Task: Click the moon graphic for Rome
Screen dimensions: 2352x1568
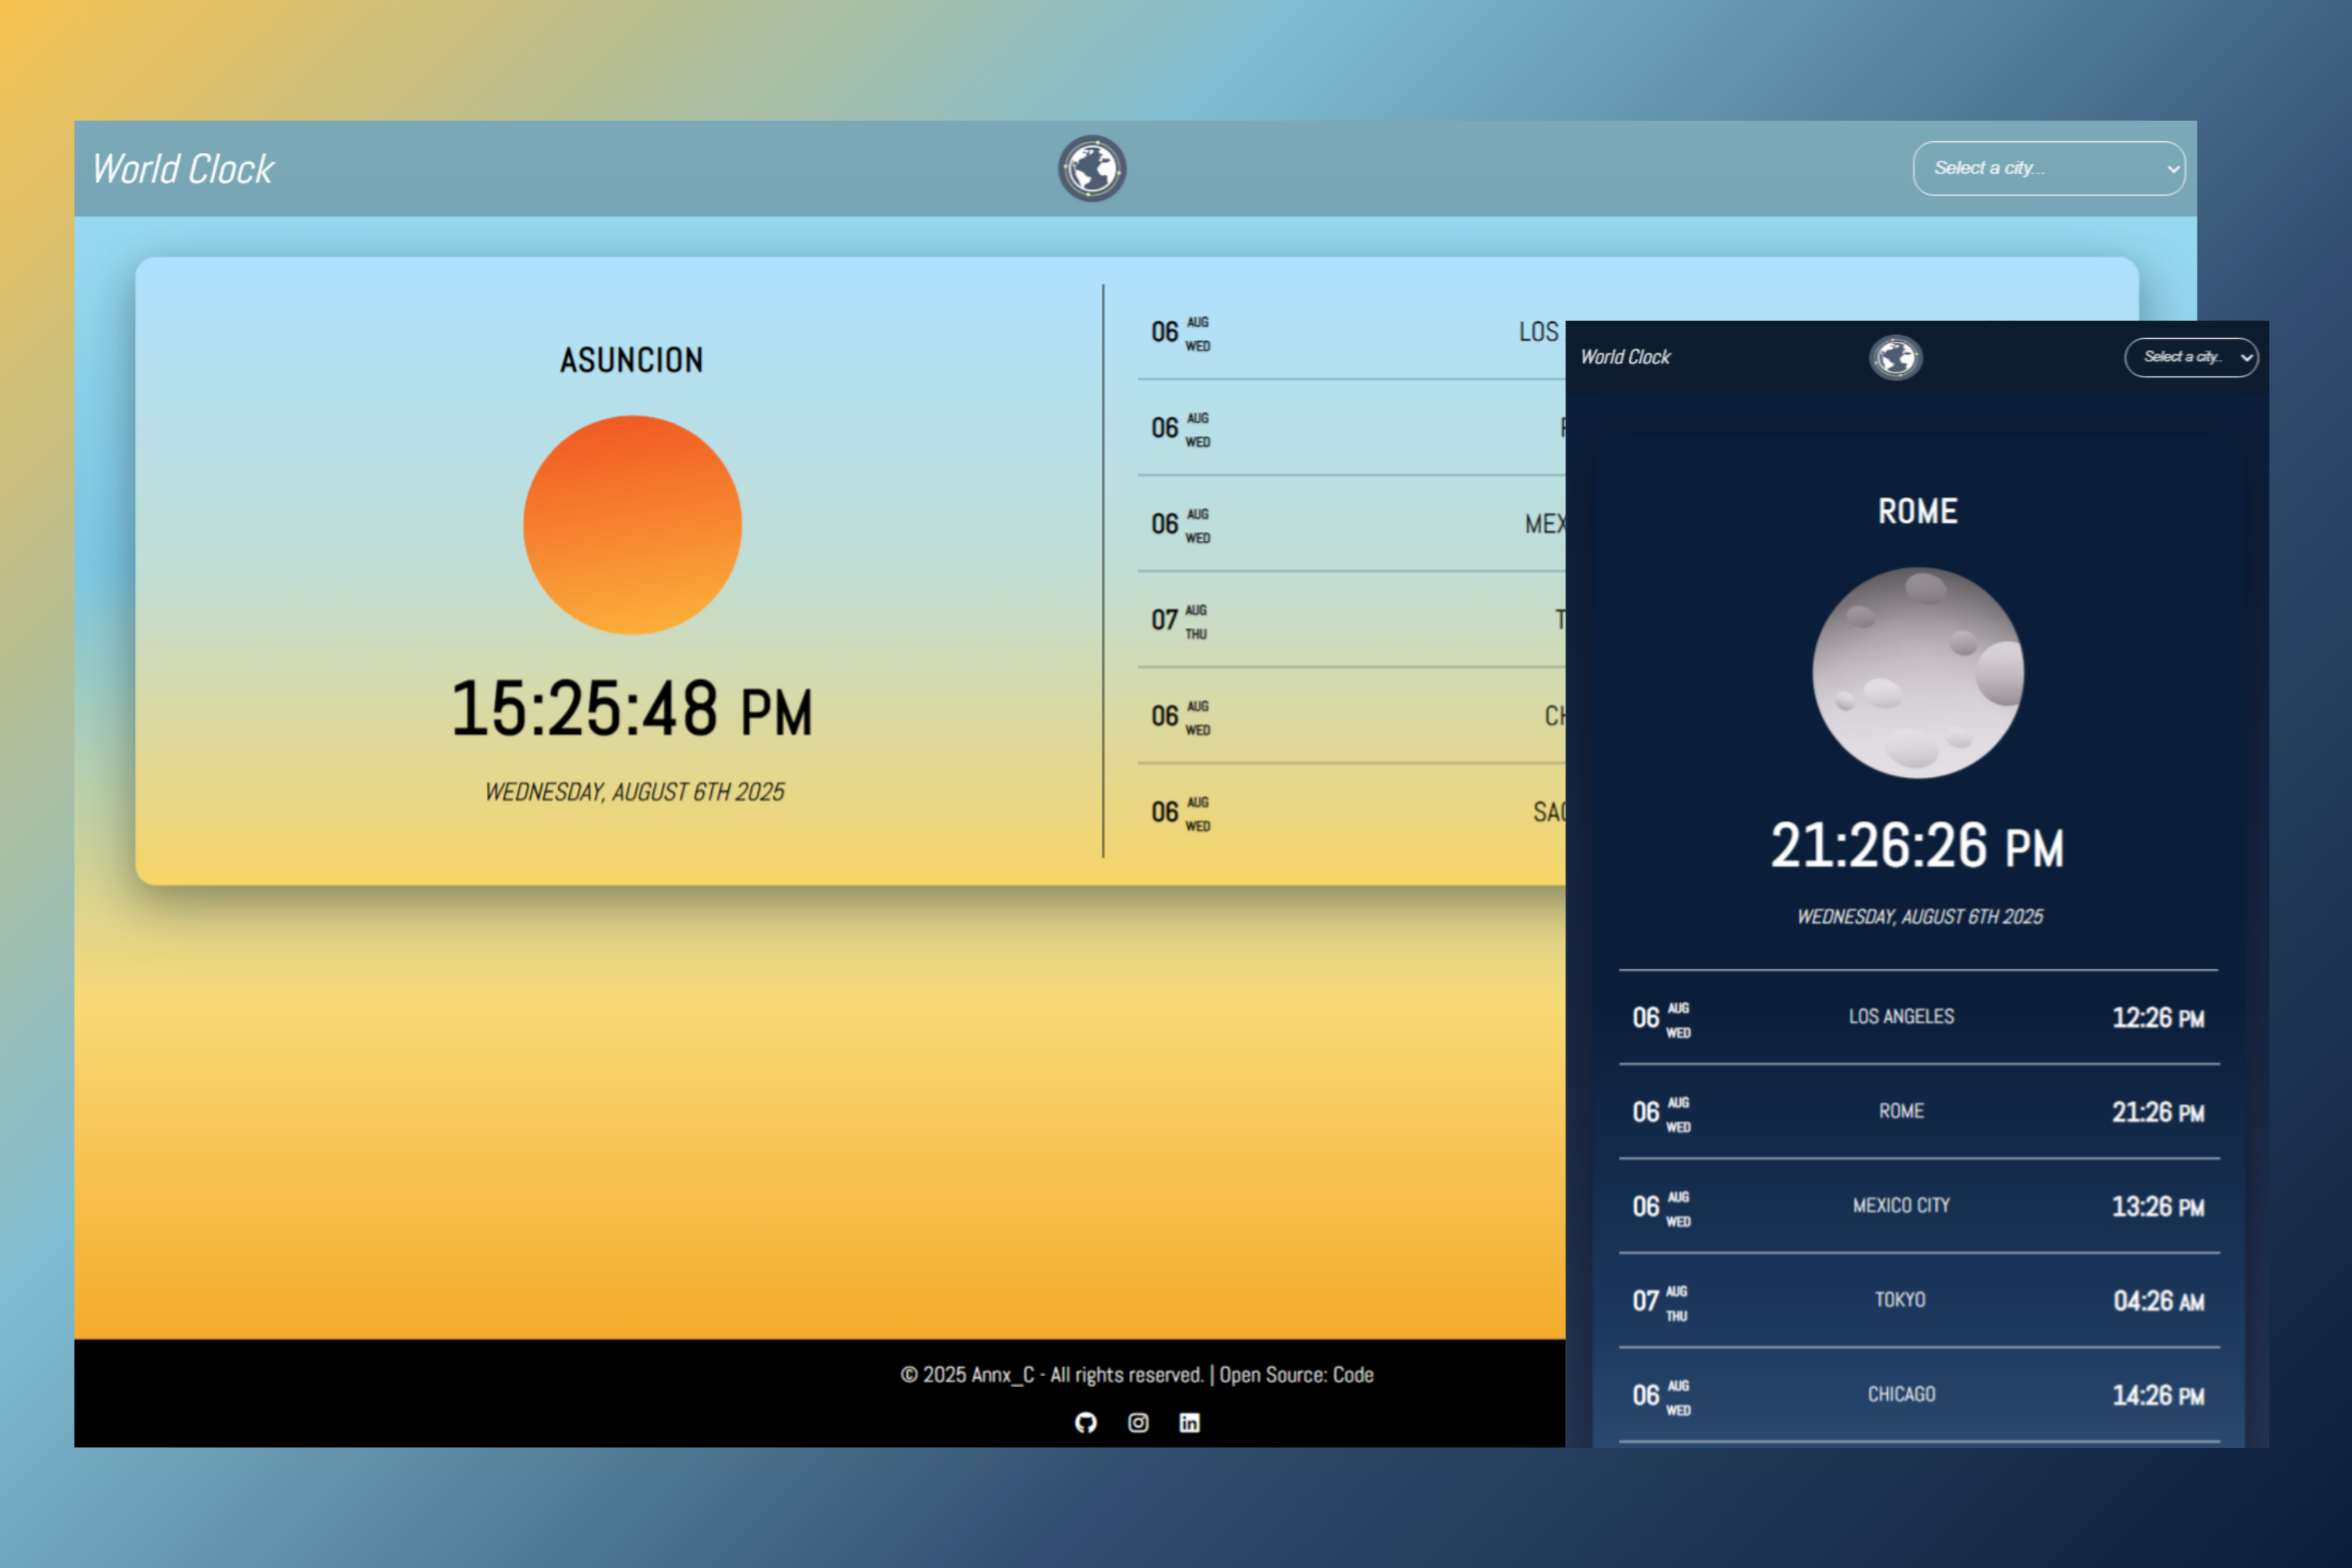Action: pos(1917,672)
